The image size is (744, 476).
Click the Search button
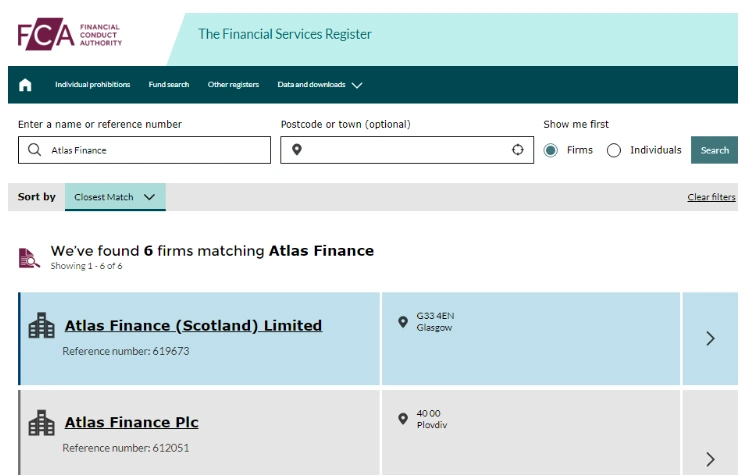tap(714, 150)
